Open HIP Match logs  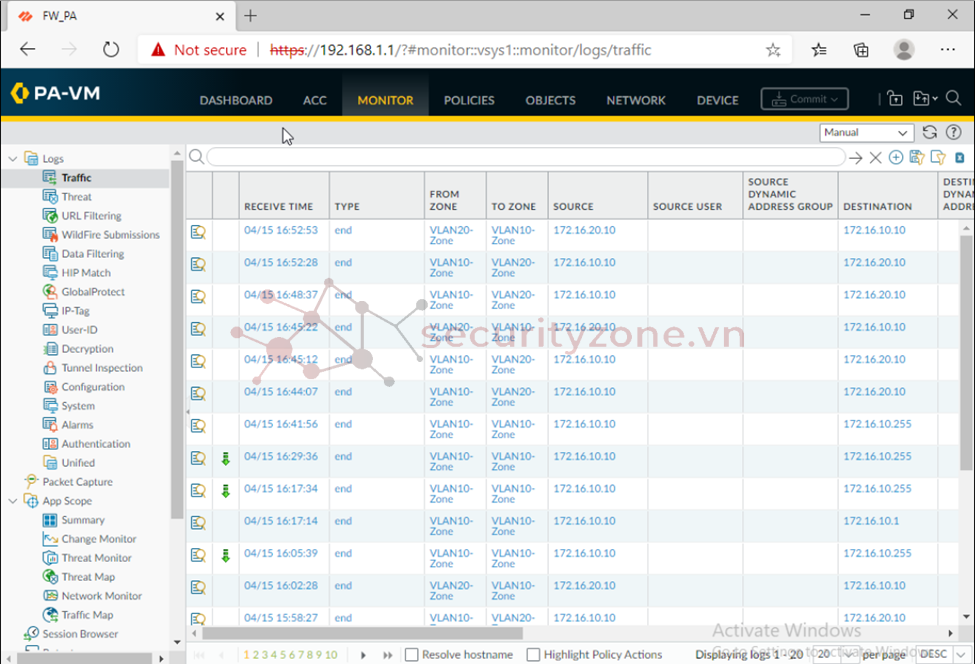(86, 273)
